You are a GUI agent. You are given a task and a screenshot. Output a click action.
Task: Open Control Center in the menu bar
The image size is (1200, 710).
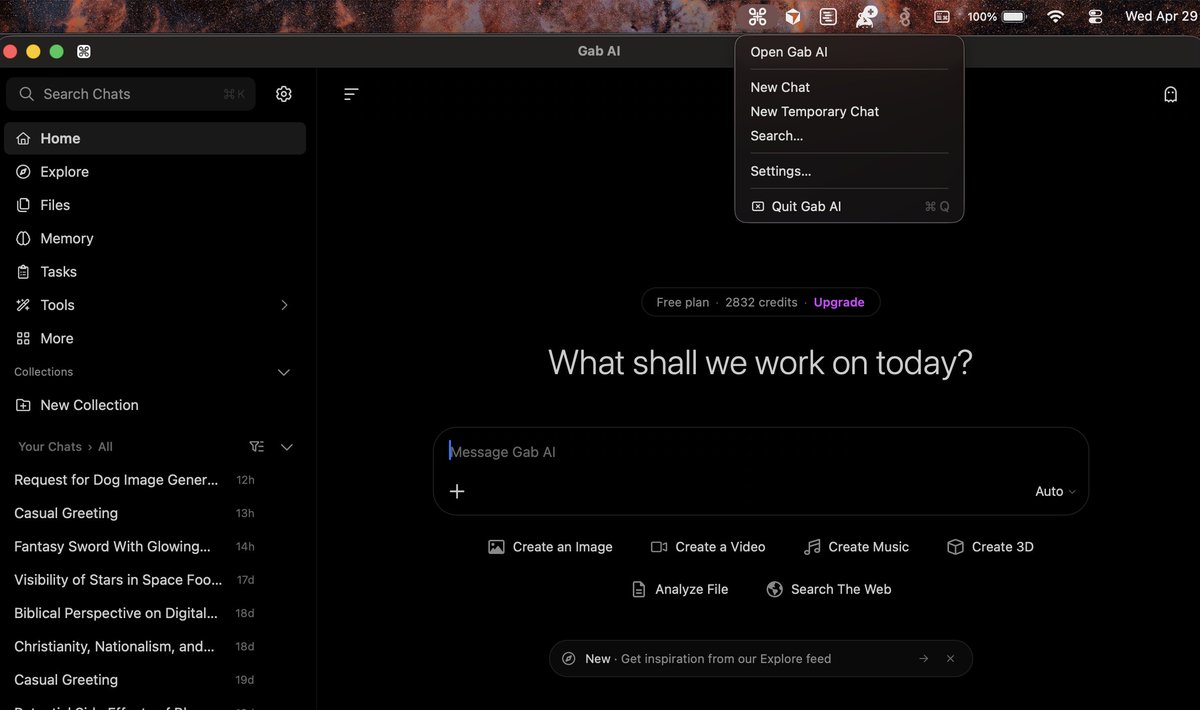coord(1095,16)
